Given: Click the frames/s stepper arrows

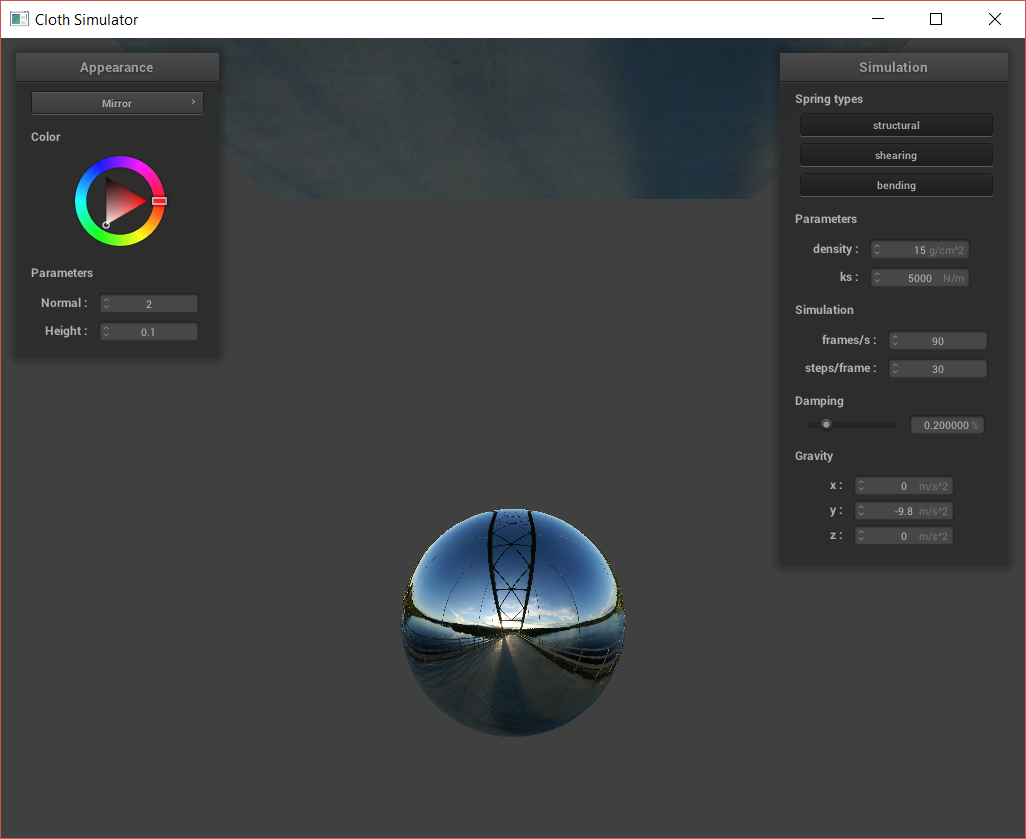Looking at the screenshot, I should (895, 341).
